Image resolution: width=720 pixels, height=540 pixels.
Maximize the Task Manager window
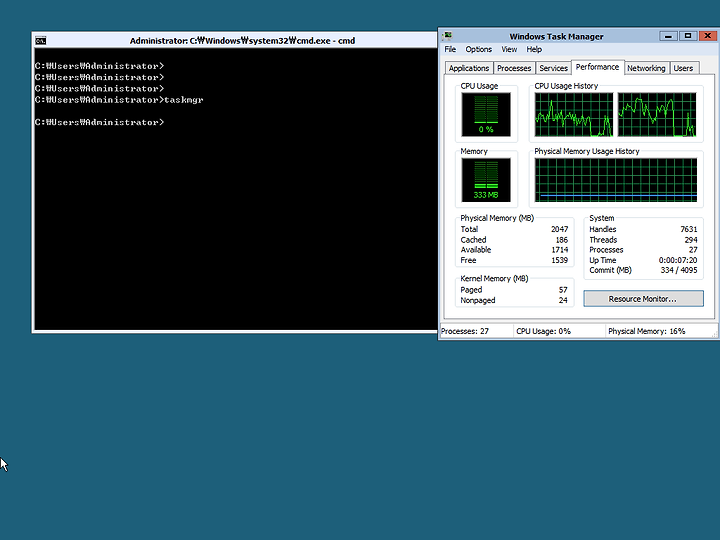(x=688, y=36)
